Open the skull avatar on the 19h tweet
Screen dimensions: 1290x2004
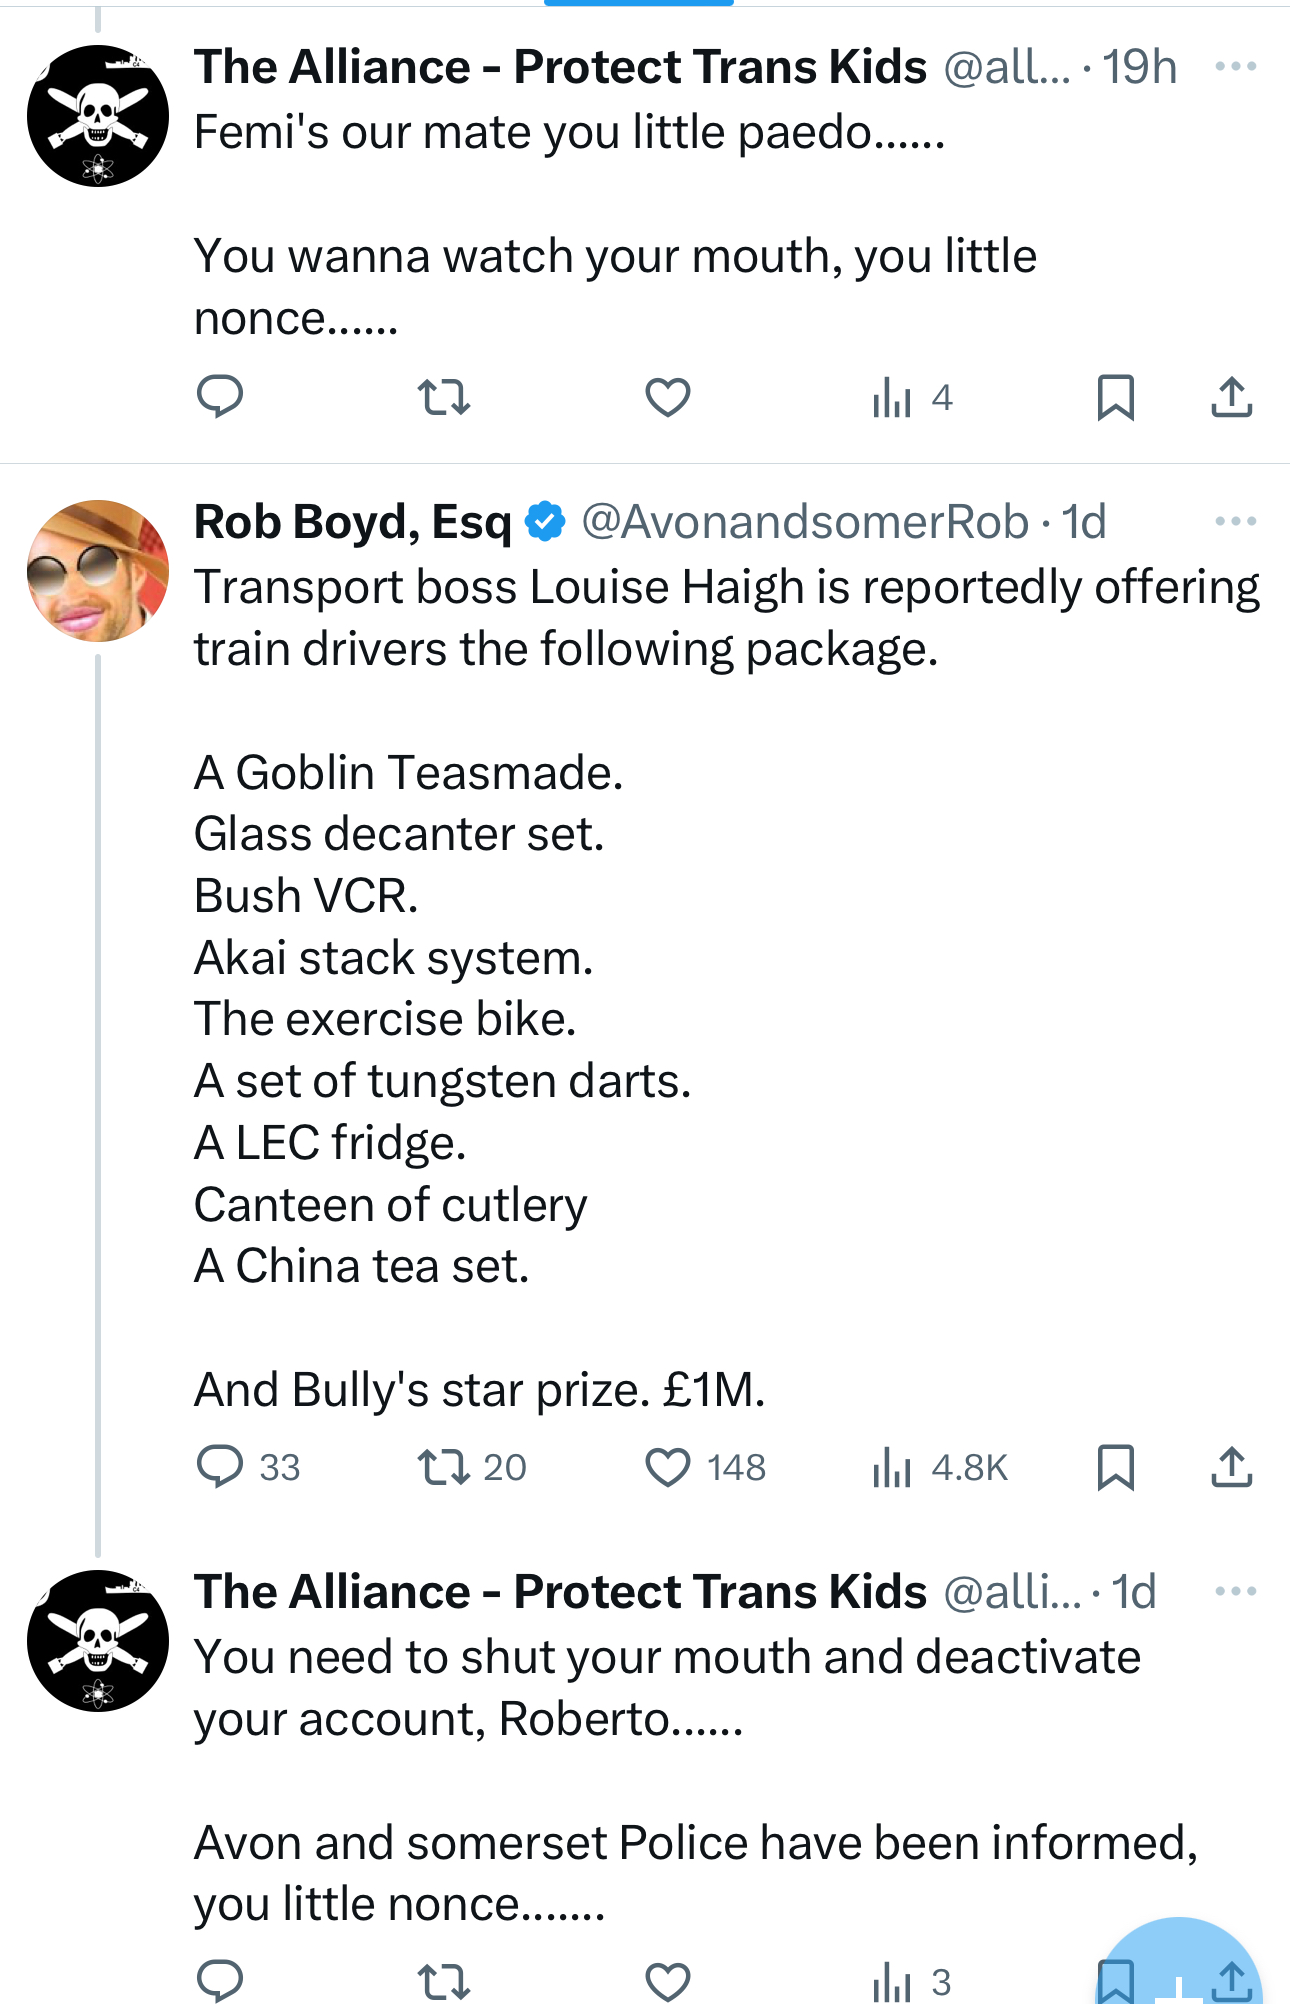tap(98, 116)
